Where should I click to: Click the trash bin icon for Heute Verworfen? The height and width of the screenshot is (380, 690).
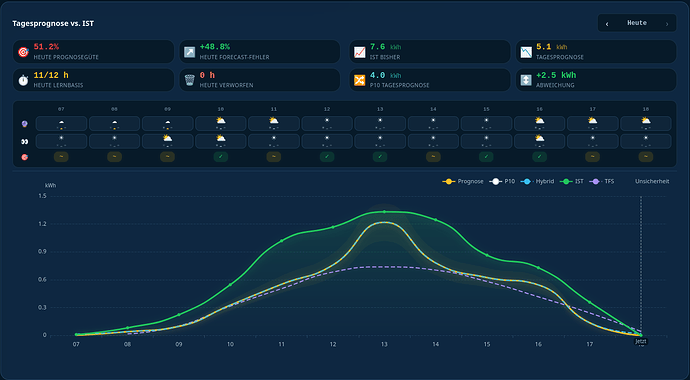pos(189,80)
